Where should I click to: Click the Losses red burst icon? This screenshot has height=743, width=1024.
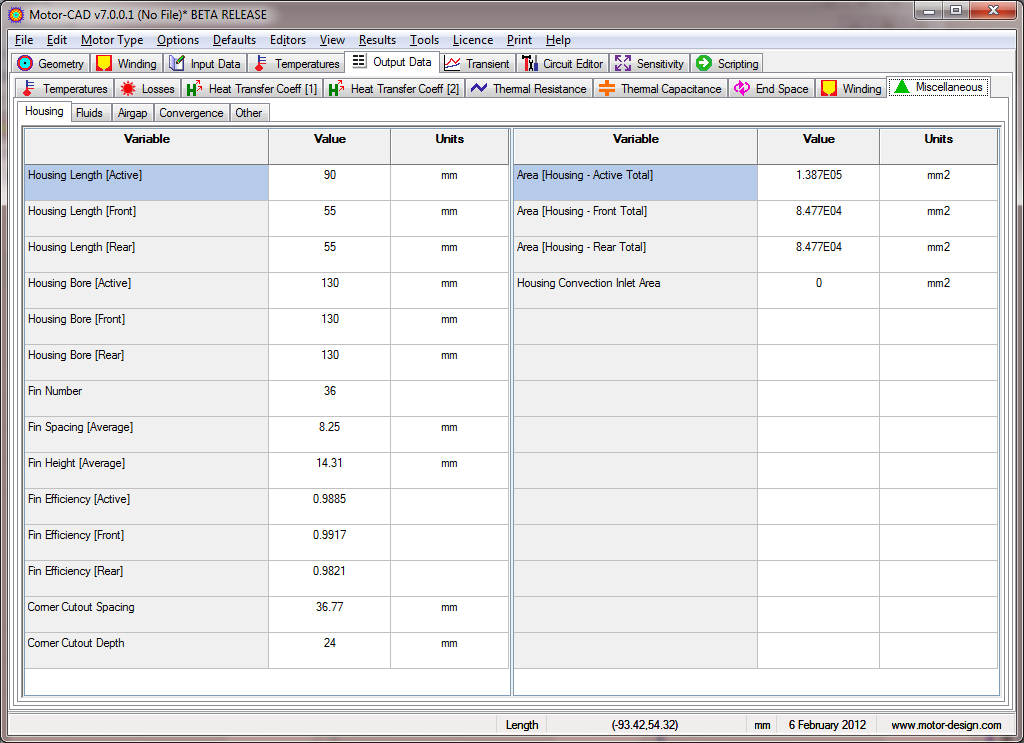coord(128,88)
